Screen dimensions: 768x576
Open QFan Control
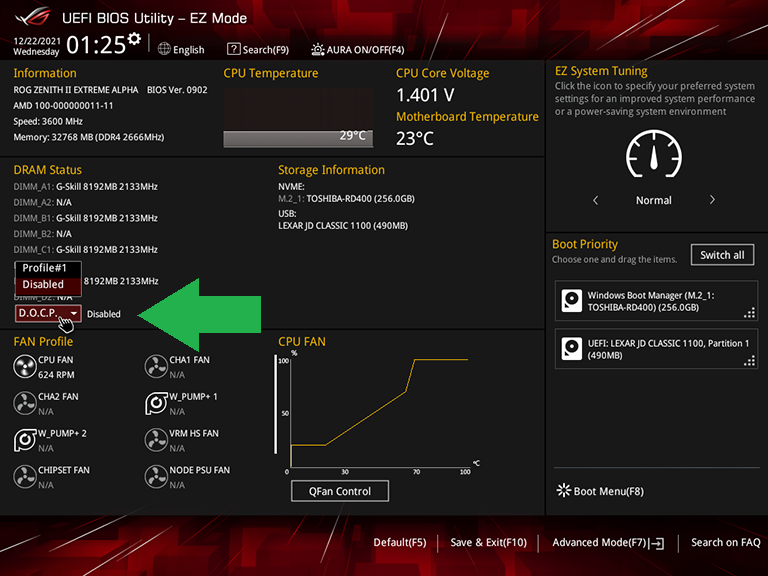pyautogui.click(x=340, y=491)
